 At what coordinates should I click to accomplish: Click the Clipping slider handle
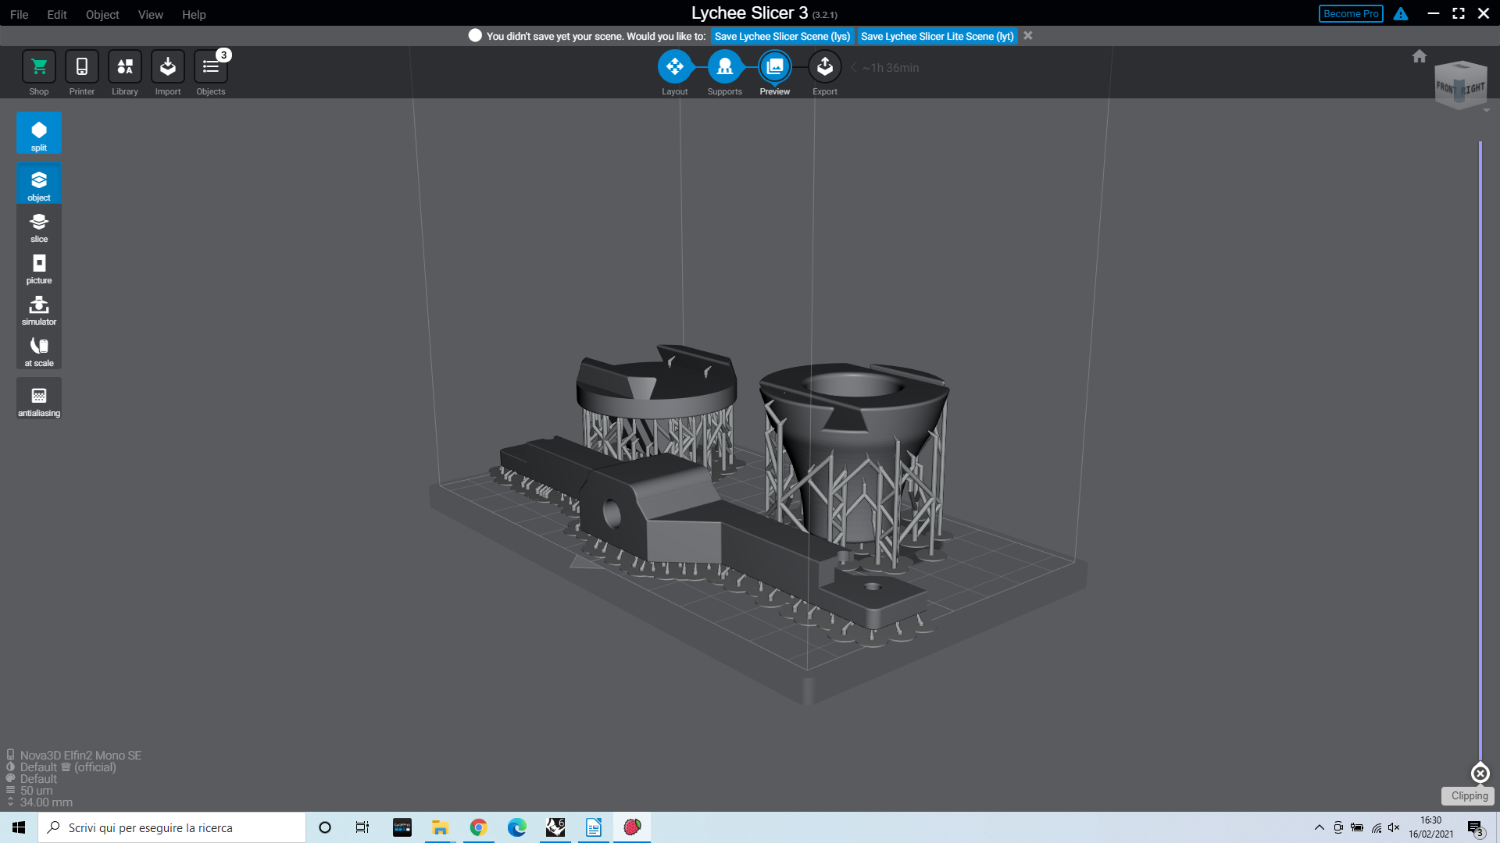coord(1480,773)
